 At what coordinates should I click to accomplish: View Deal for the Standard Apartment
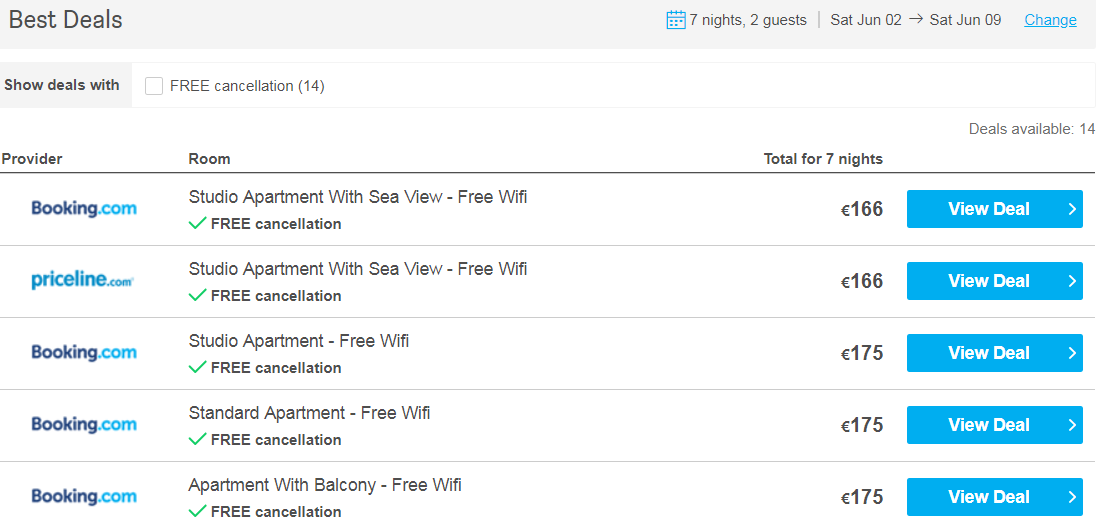988,425
